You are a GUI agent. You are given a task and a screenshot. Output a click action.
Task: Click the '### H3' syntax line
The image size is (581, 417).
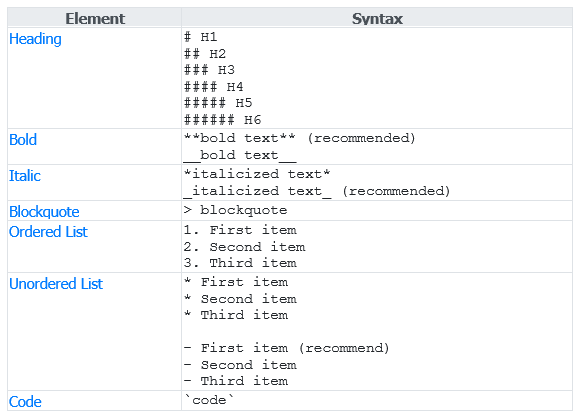[209, 70]
